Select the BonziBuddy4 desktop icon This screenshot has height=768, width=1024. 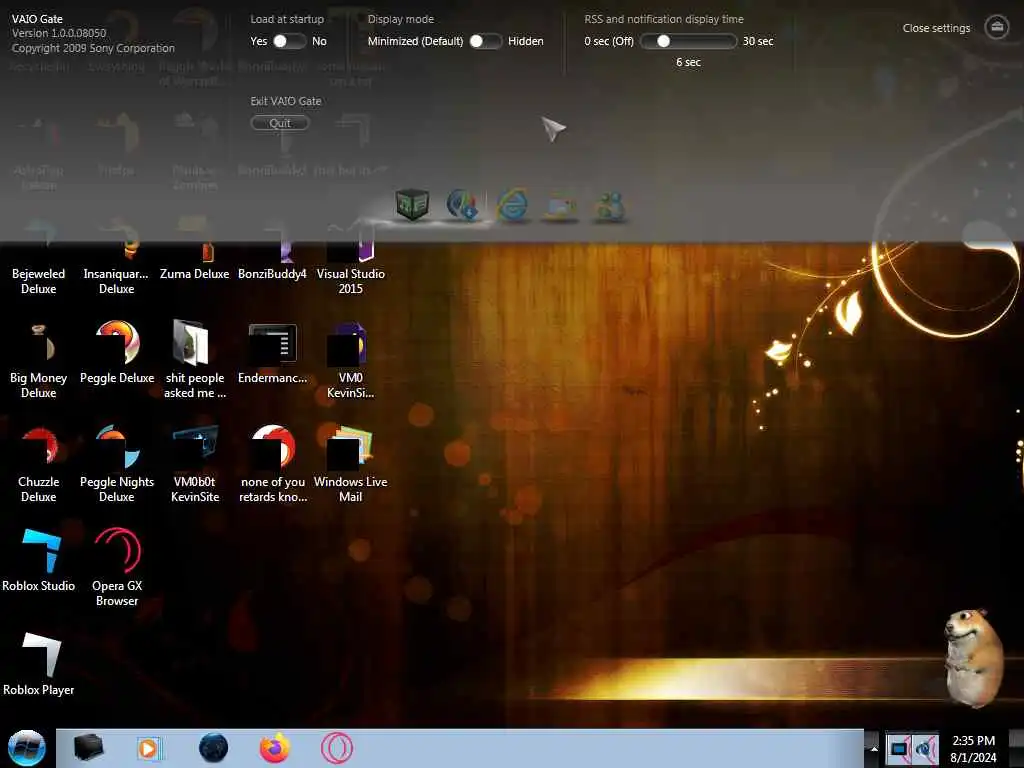(272, 253)
